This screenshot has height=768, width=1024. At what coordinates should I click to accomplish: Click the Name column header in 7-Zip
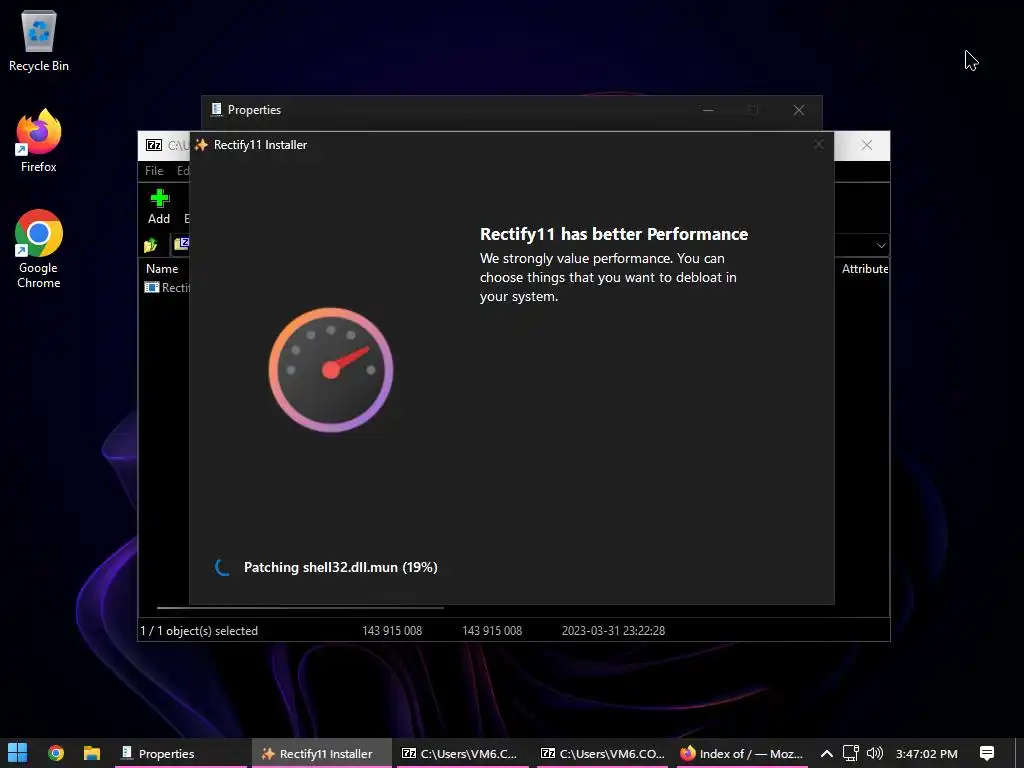162,268
